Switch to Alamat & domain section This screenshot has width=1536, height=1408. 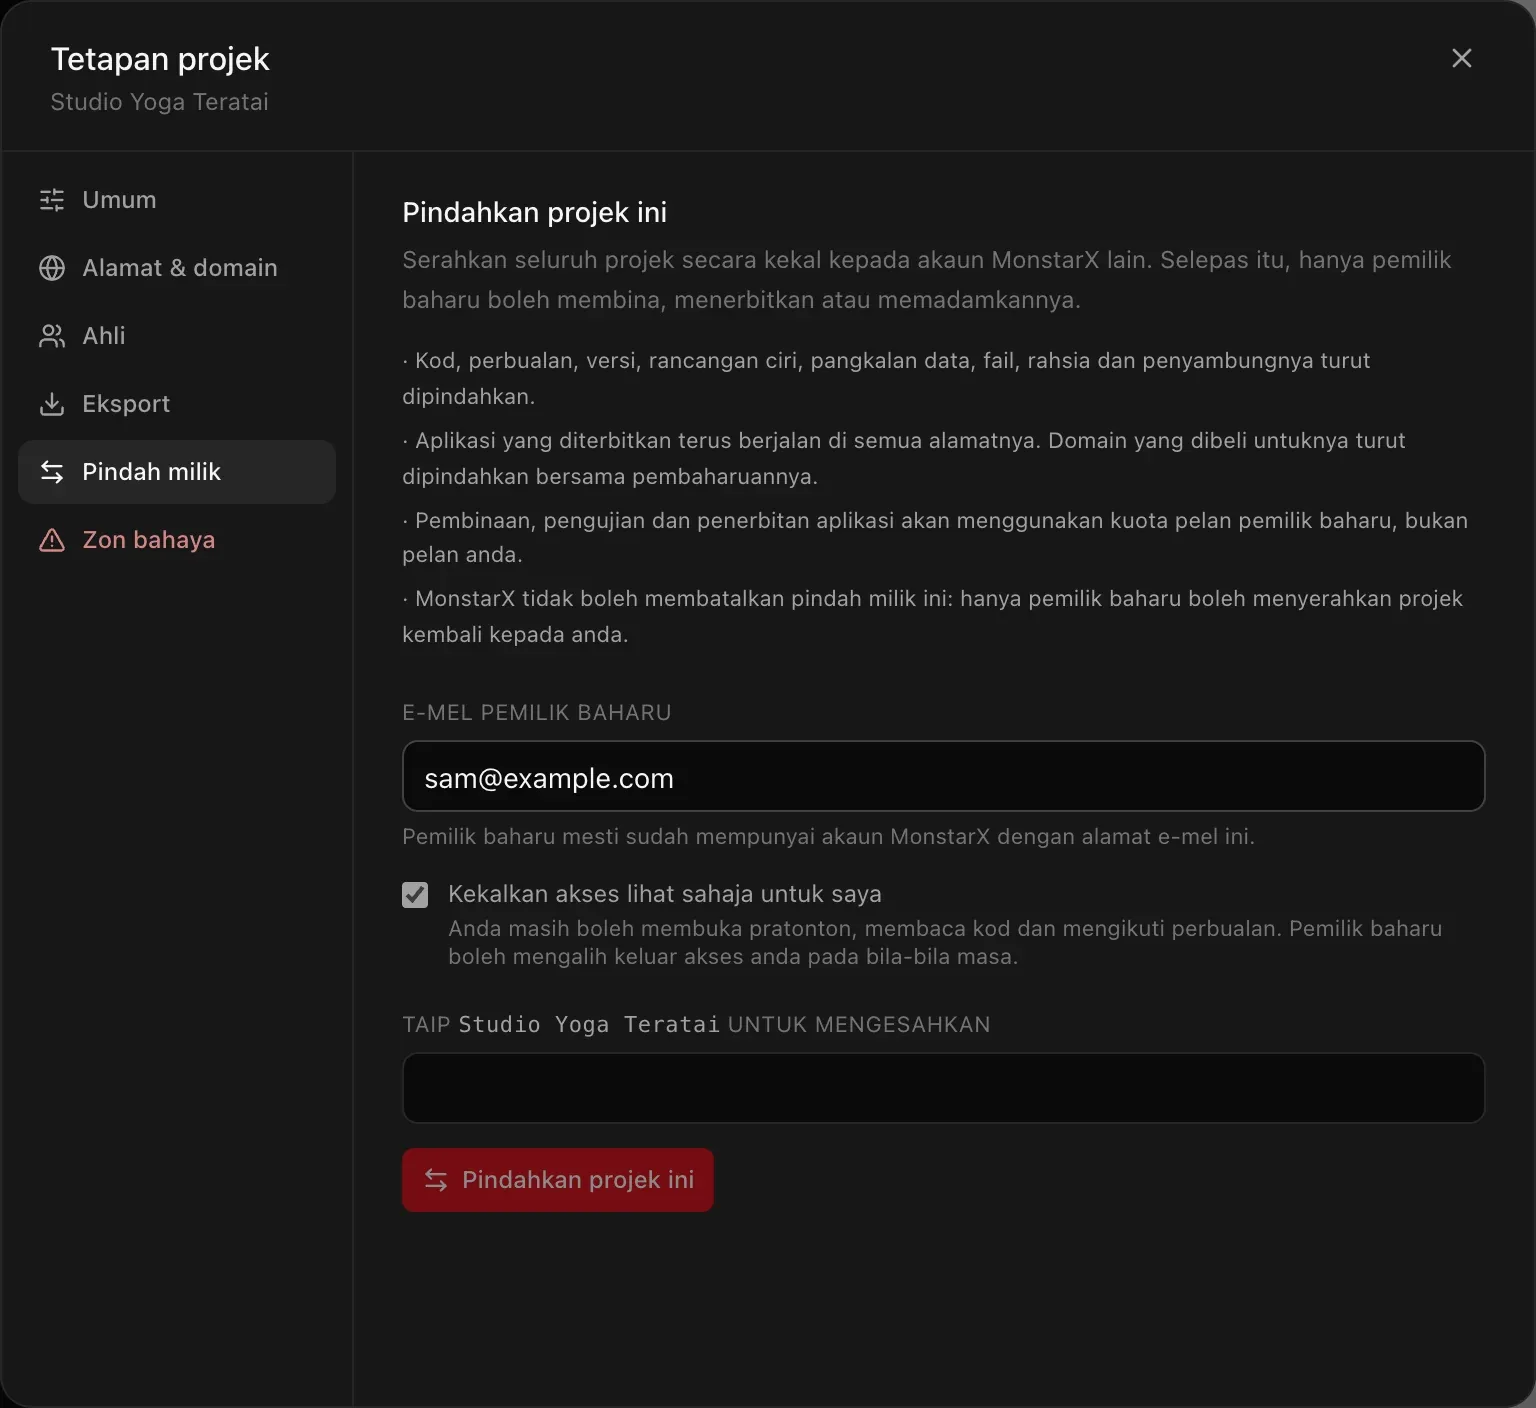click(x=177, y=268)
